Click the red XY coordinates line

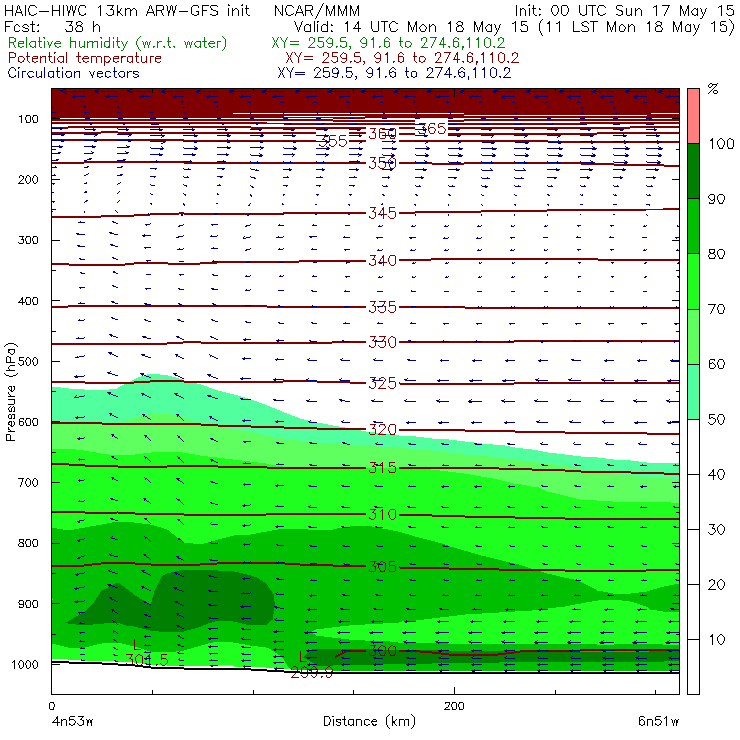point(402,58)
